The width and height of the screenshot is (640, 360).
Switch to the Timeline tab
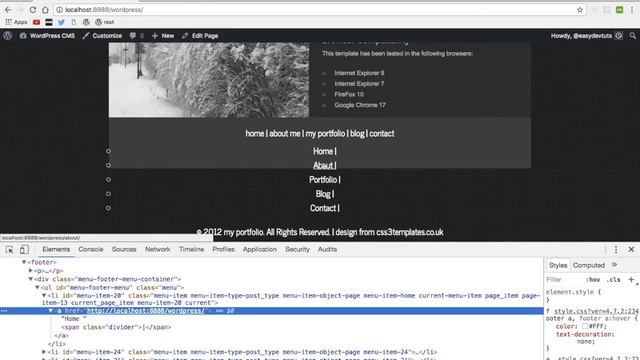pyautogui.click(x=191, y=249)
